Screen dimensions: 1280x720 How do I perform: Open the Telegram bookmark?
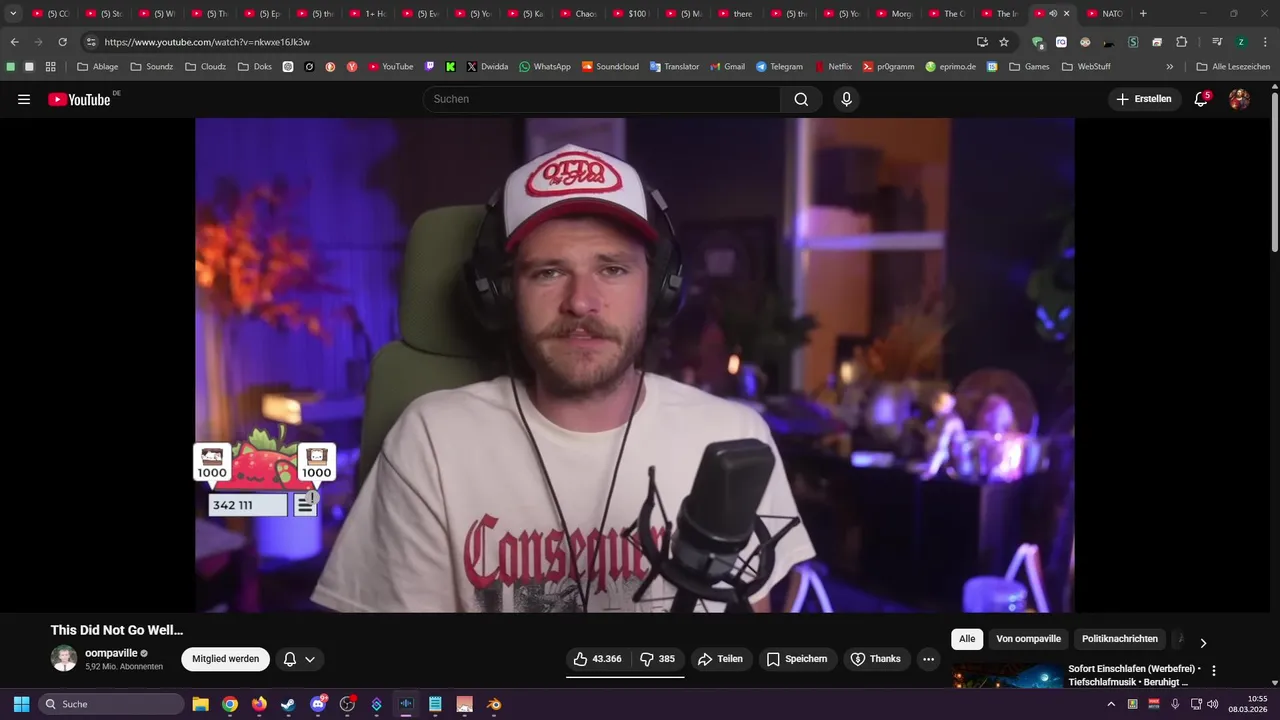[779, 67]
